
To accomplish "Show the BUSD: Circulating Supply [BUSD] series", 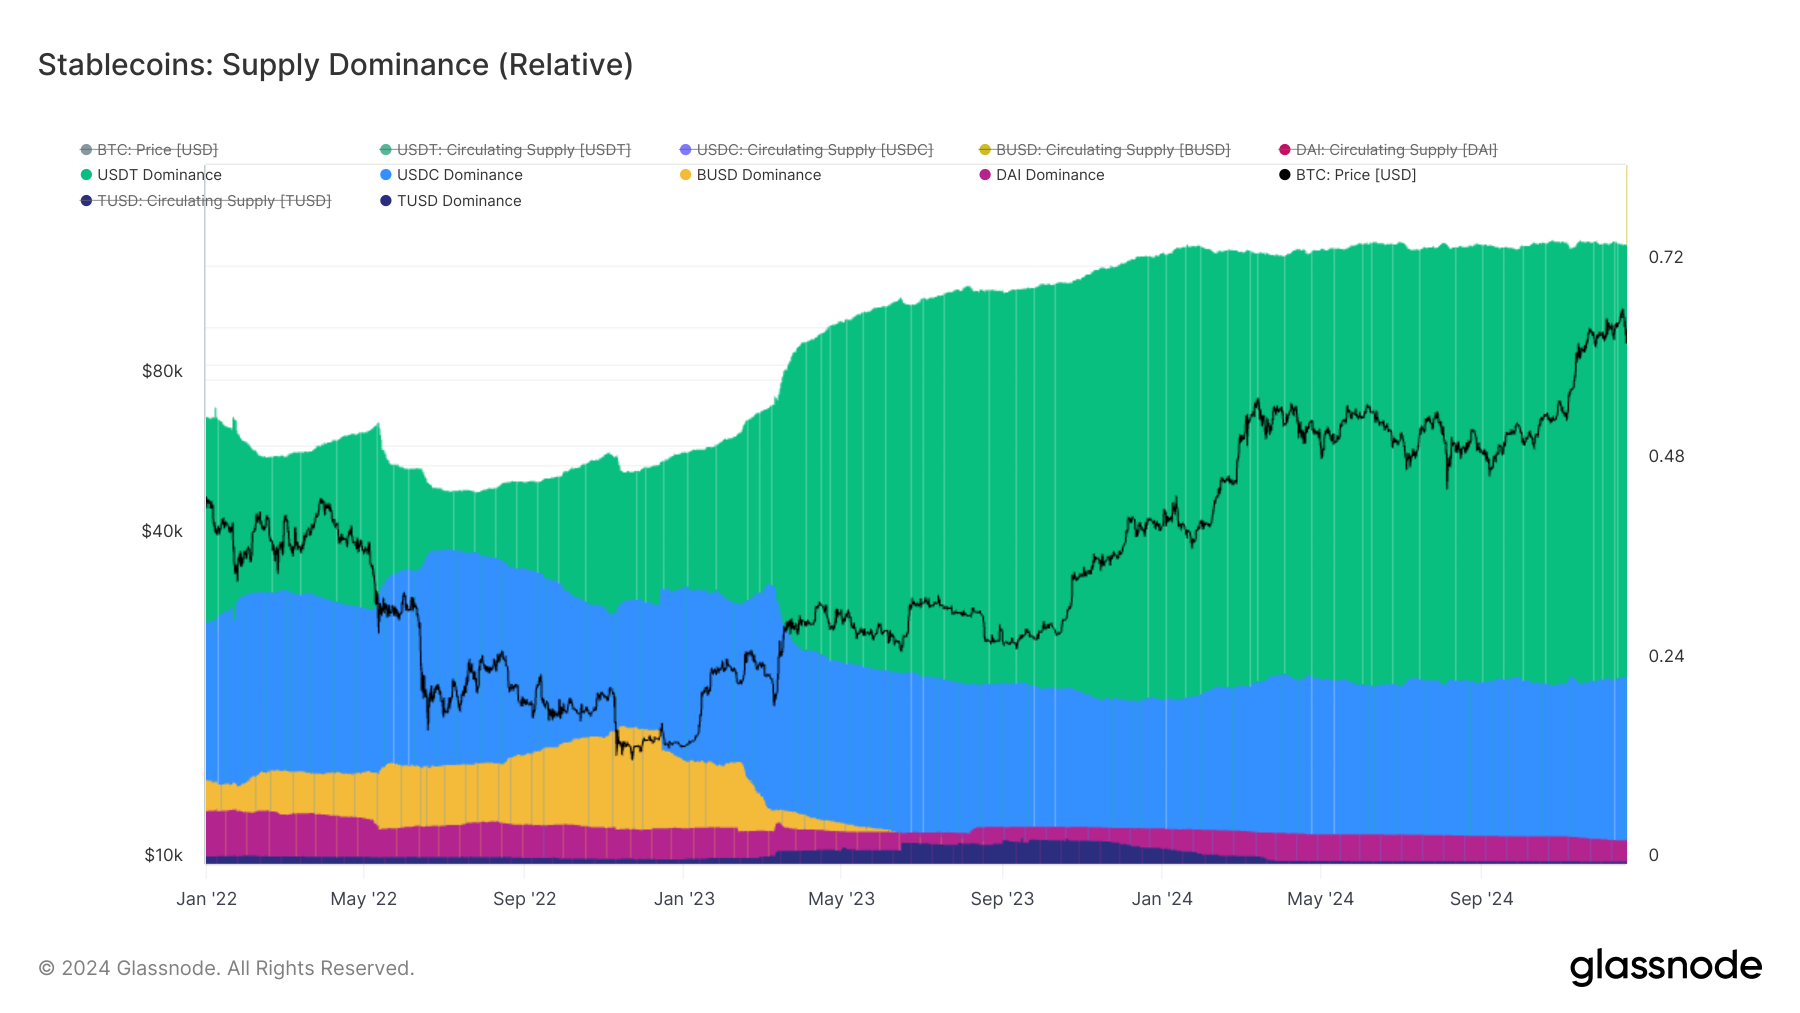I will click(x=1113, y=149).
